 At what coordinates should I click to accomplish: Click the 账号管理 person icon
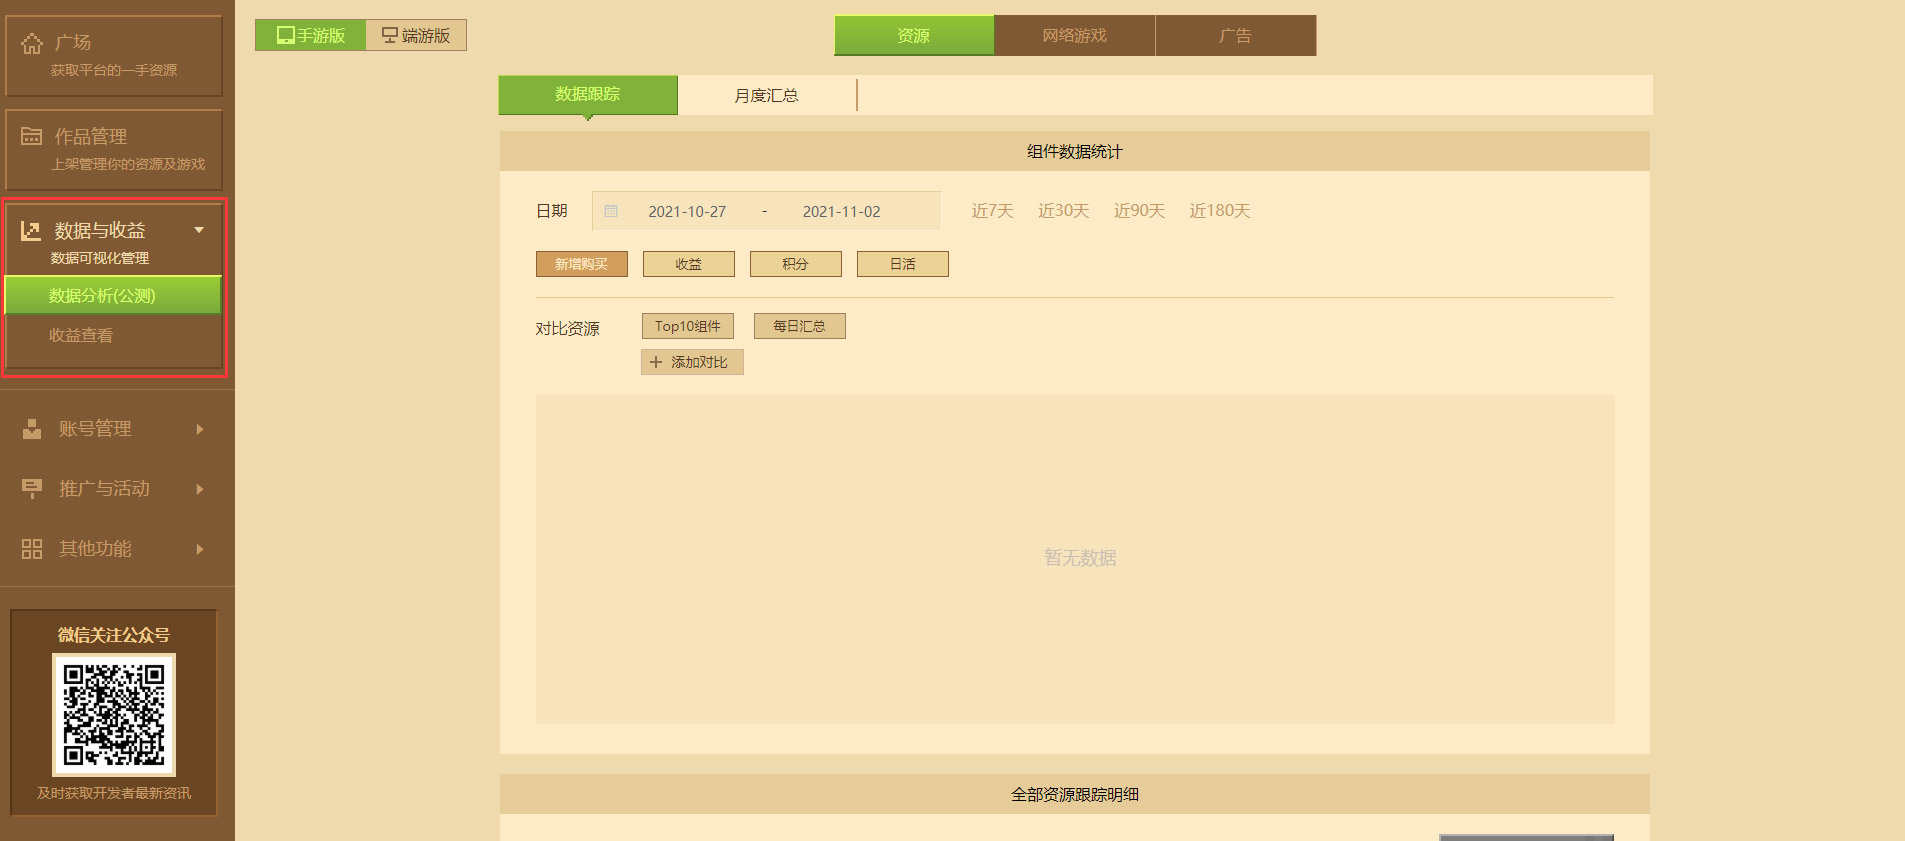coord(32,429)
